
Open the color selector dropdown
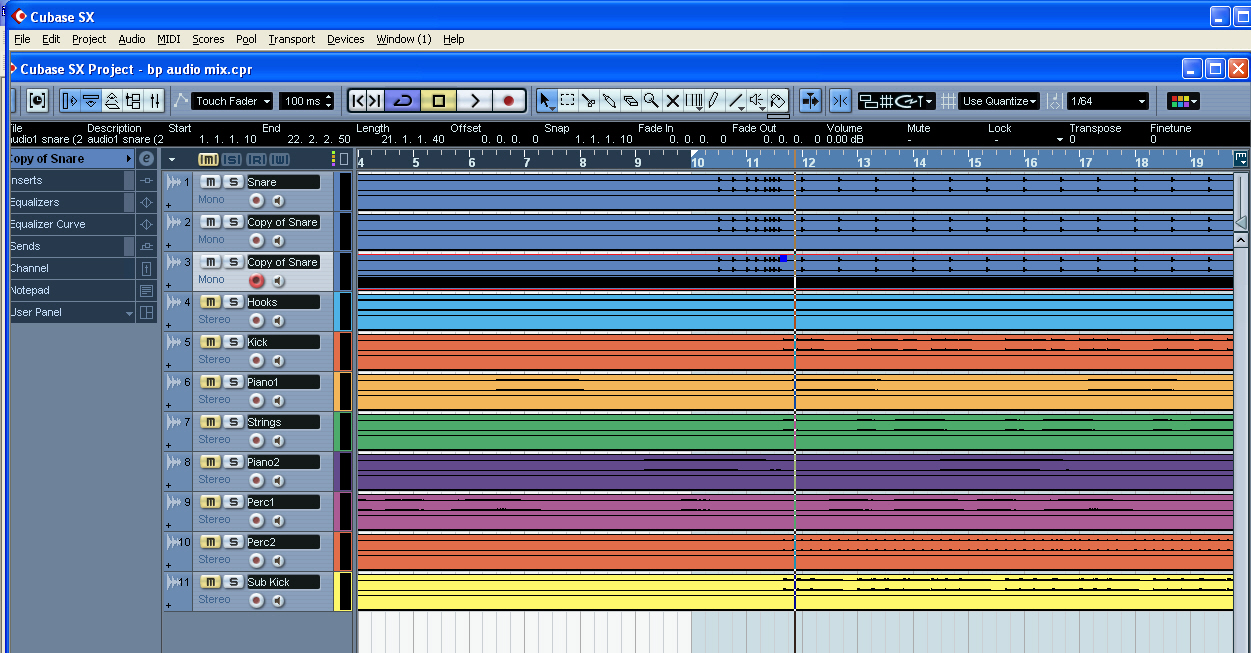tap(1183, 101)
